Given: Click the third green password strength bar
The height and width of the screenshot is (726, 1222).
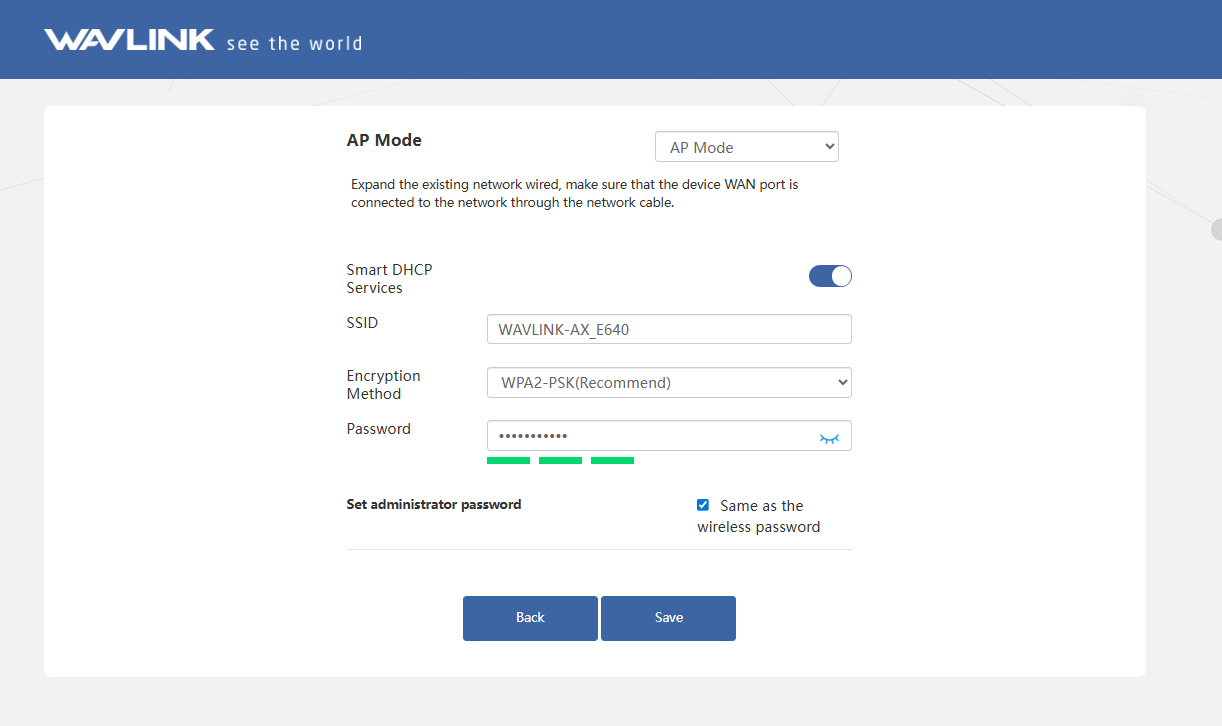Looking at the screenshot, I should coord(612,460).
